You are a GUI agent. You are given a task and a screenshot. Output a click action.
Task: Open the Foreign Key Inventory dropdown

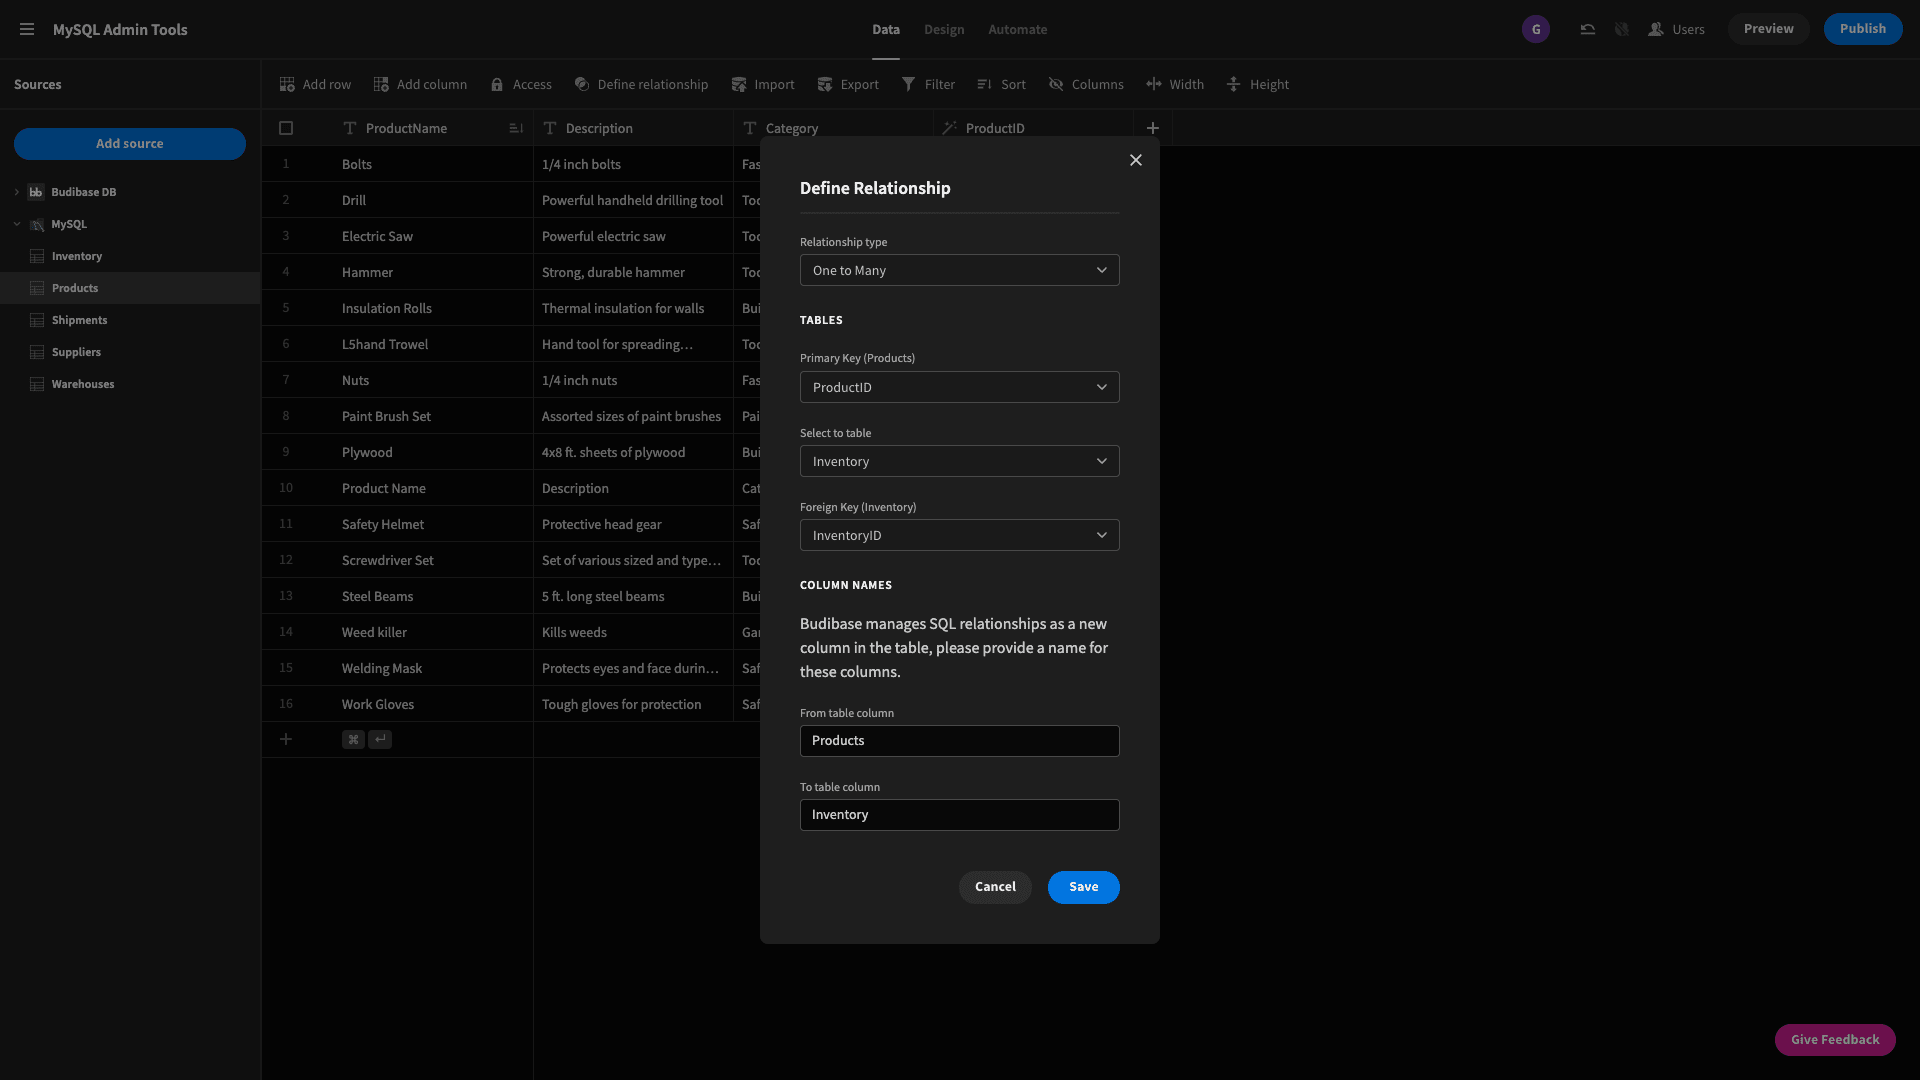click(x=959, y=534)
